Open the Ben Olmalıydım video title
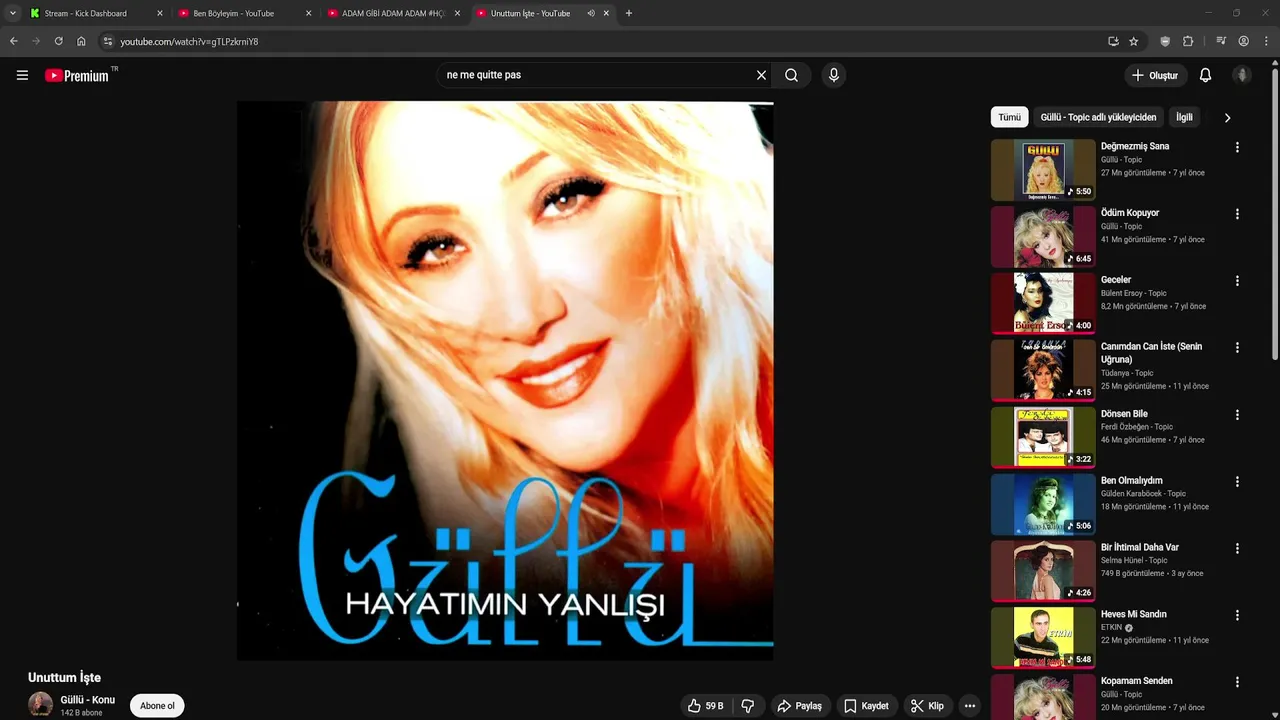This screenshot has width=1280, height=720. pos(1132,481)
